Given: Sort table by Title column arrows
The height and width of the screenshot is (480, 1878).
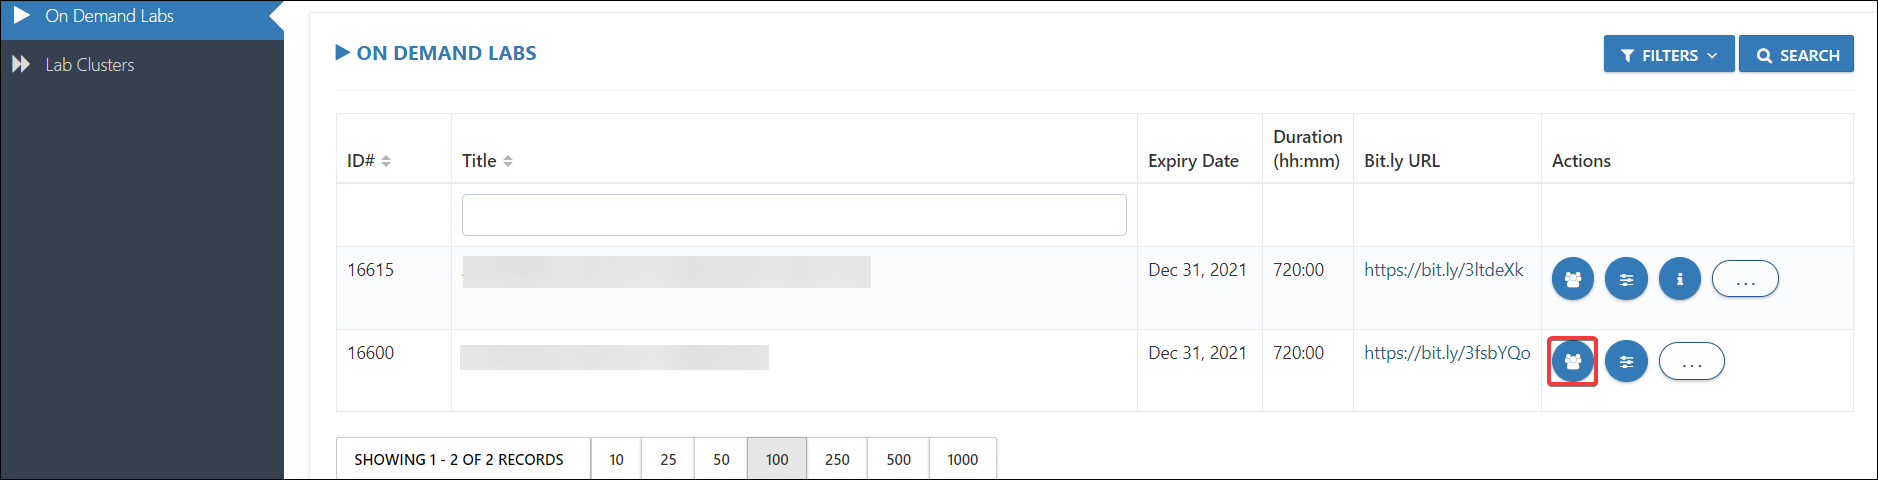Looking at the screenshot, I should [x=508, y=161].
